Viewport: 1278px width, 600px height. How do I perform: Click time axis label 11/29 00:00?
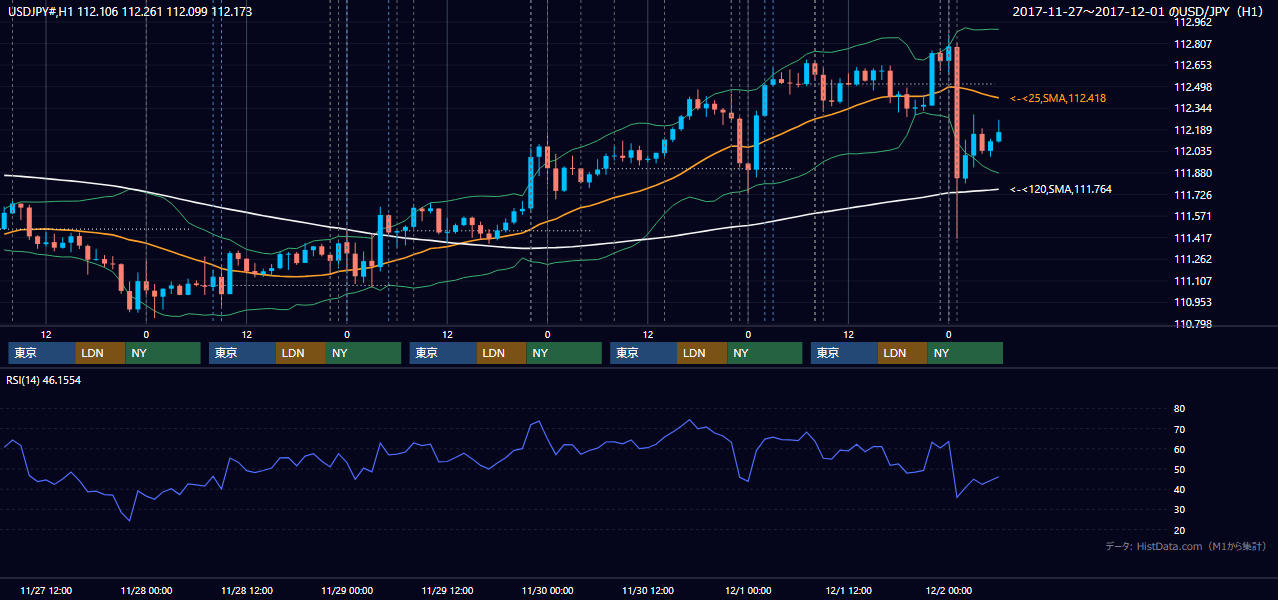click(346, 590)
